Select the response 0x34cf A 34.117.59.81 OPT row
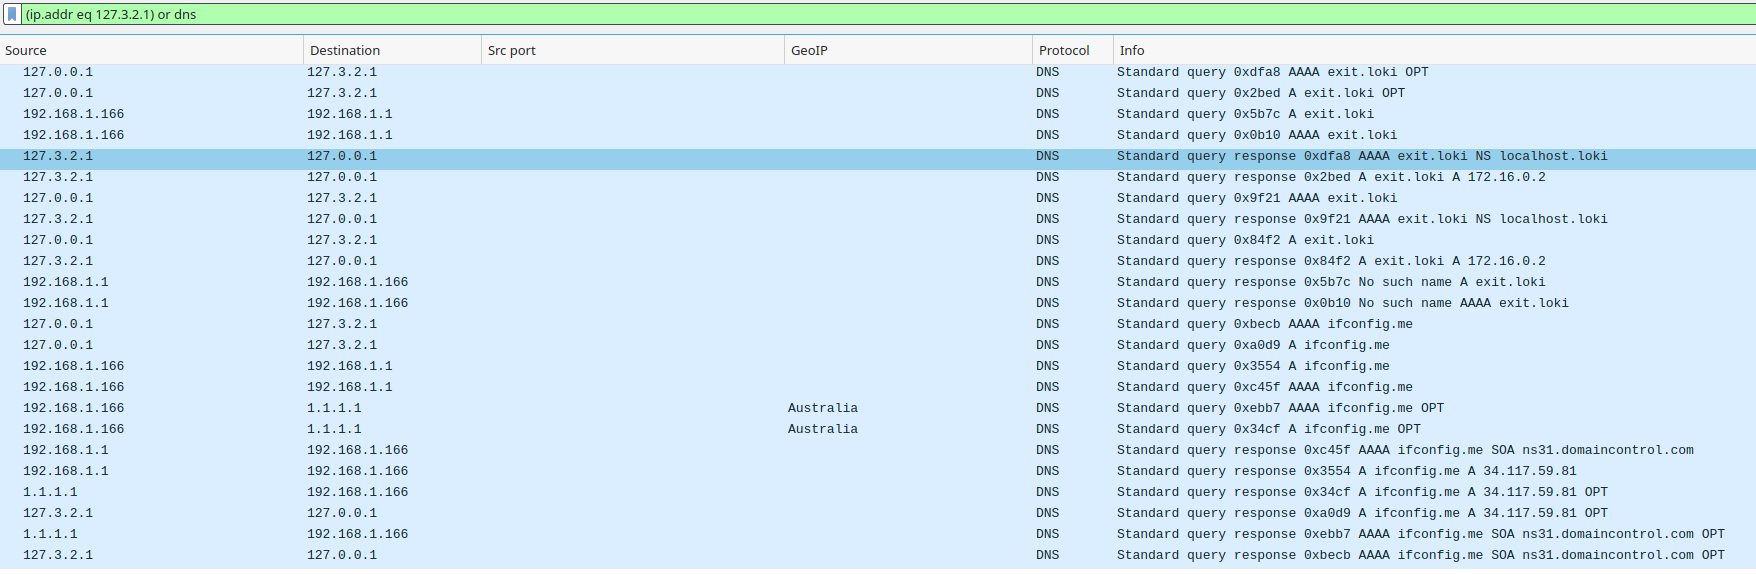Image resolution: width=1756 pixels, height=574 pixels. (878, 492)
